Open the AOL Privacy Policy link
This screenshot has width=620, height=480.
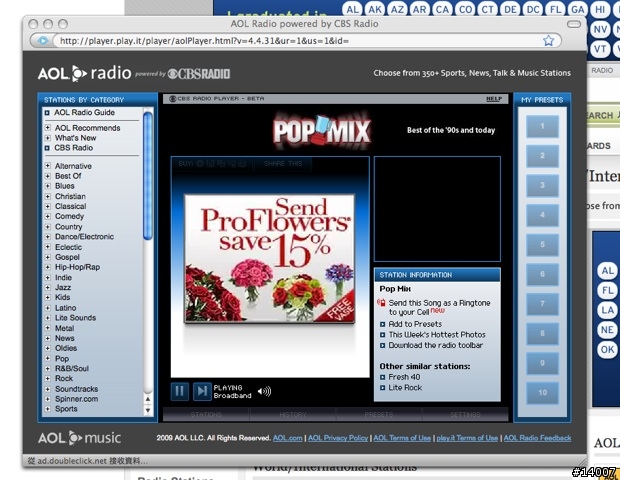pyautogui.click(x=338, y=438)
